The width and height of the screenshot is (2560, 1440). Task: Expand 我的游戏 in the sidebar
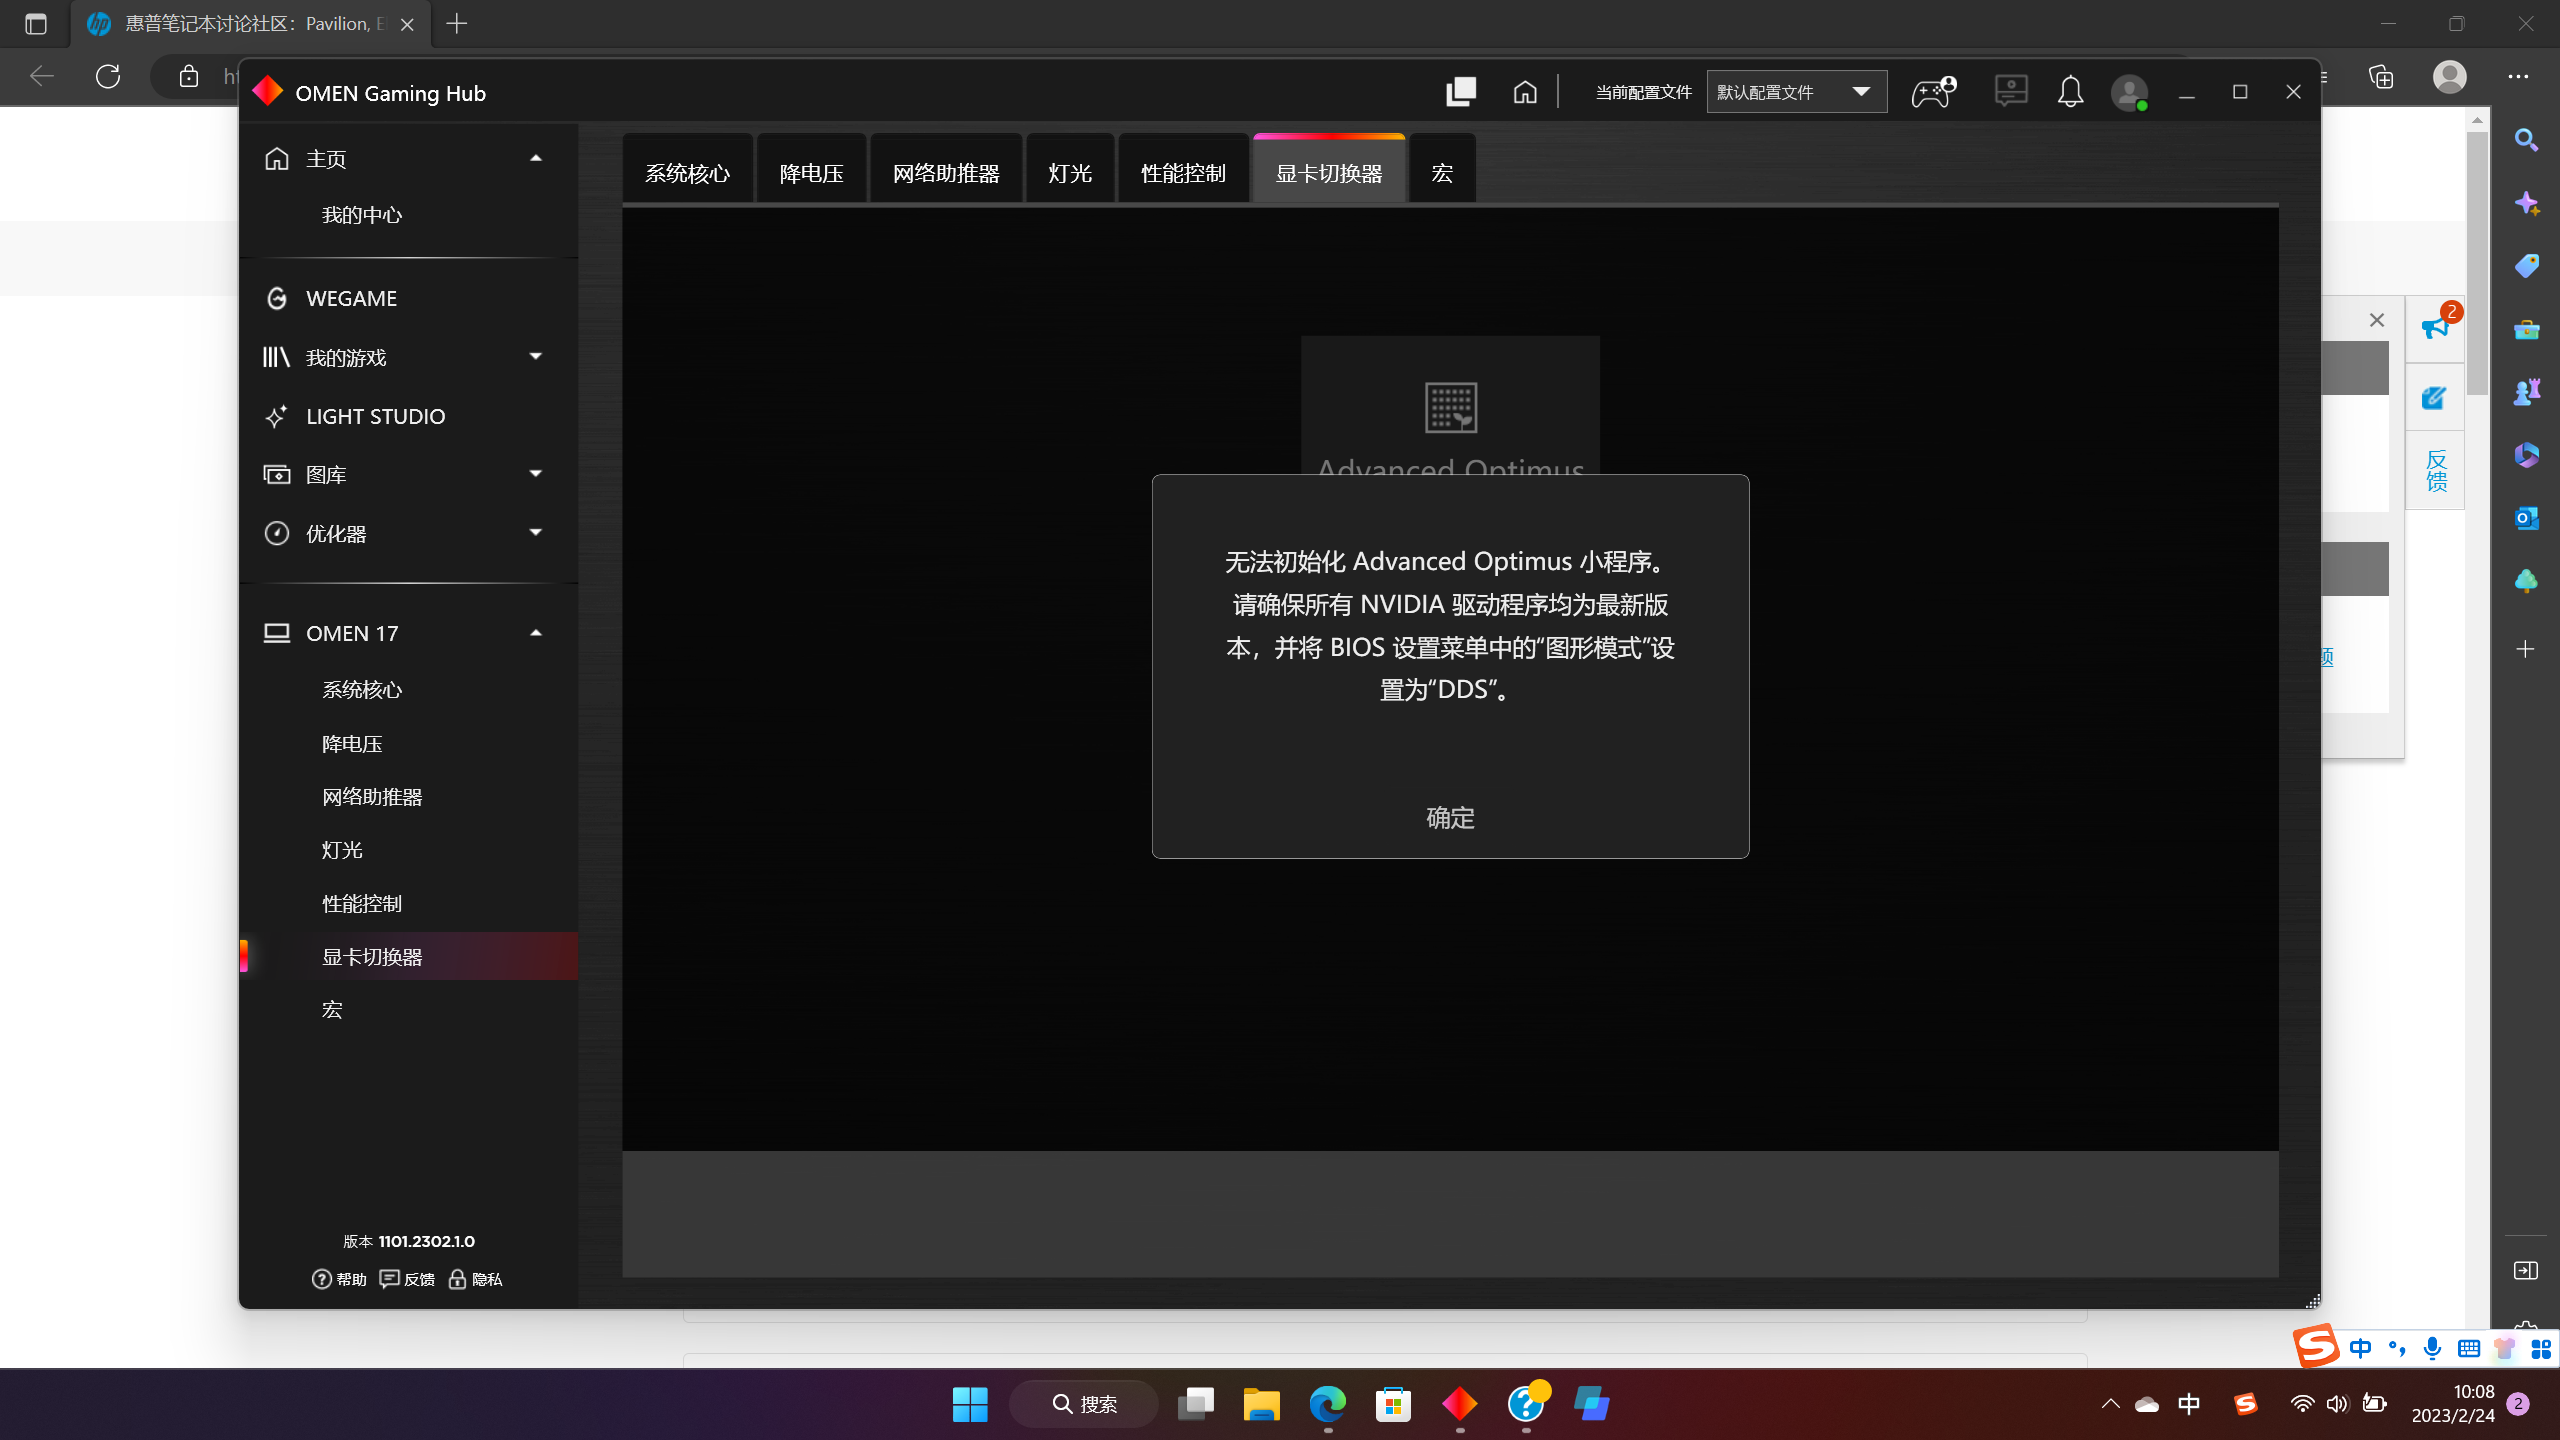pyautogui.click(x=536, y=357)
